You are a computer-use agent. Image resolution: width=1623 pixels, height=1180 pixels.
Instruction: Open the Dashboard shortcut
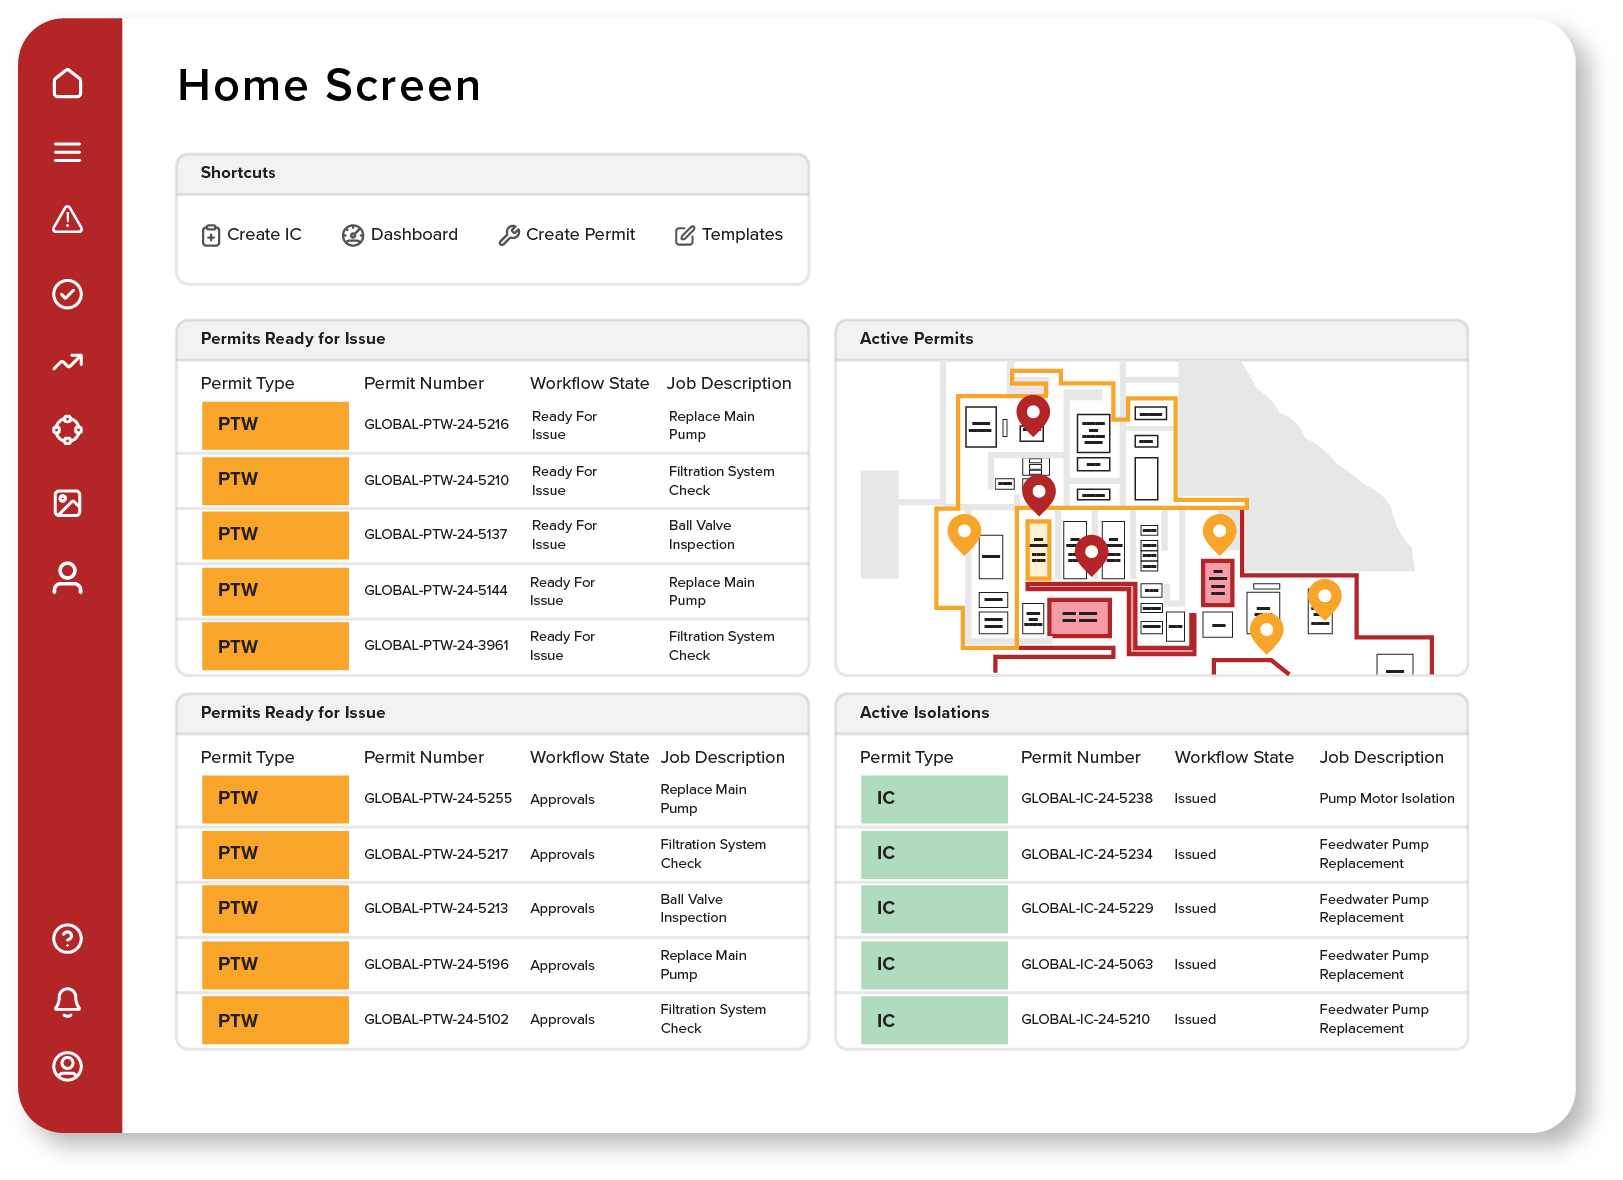(x=400, y=234)
